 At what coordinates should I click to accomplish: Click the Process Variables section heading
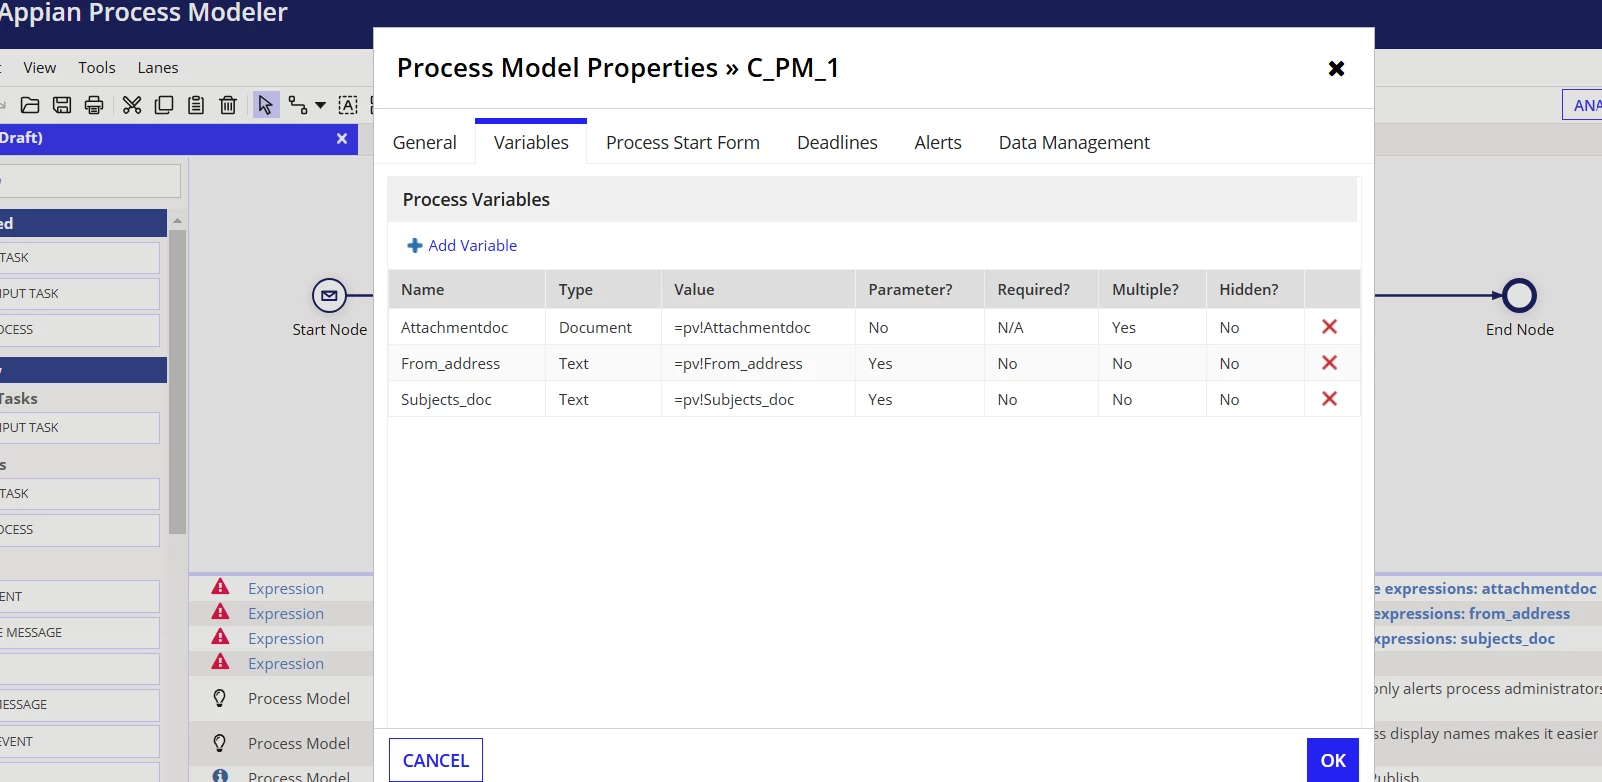click(476, 199)
